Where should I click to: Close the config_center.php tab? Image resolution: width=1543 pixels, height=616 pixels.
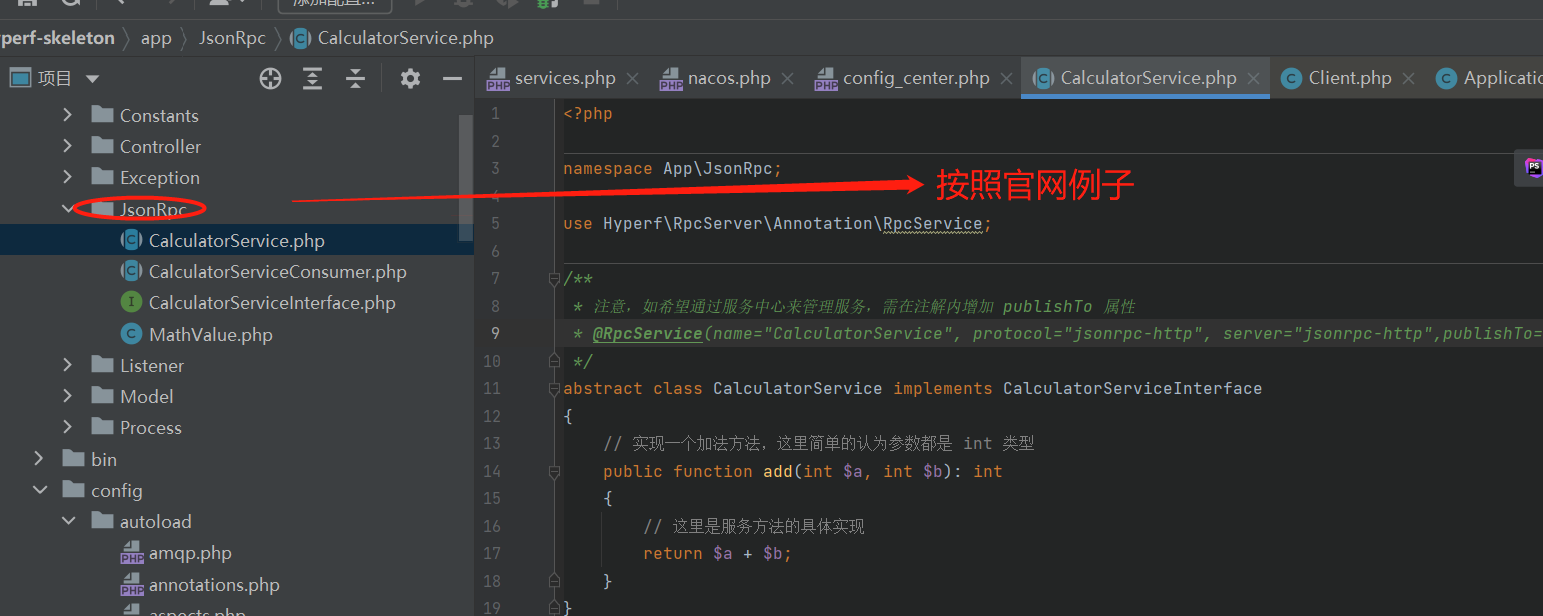point(1006,78)
